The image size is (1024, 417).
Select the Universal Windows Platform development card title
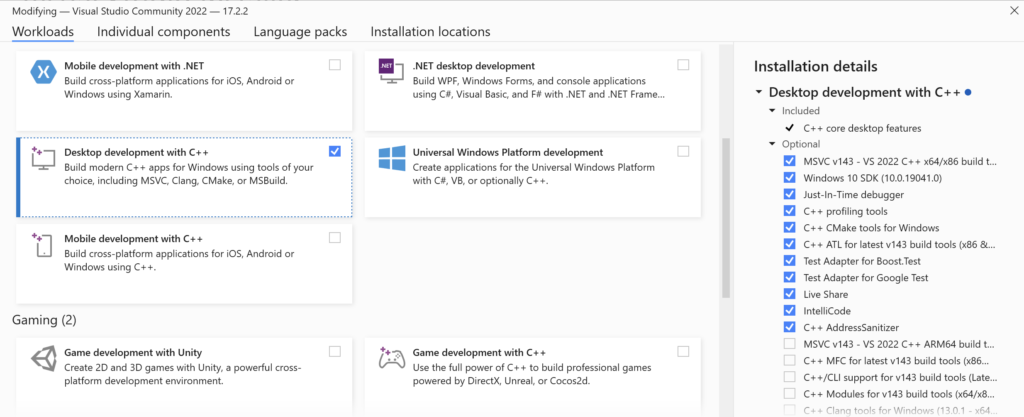click(508, 152)
